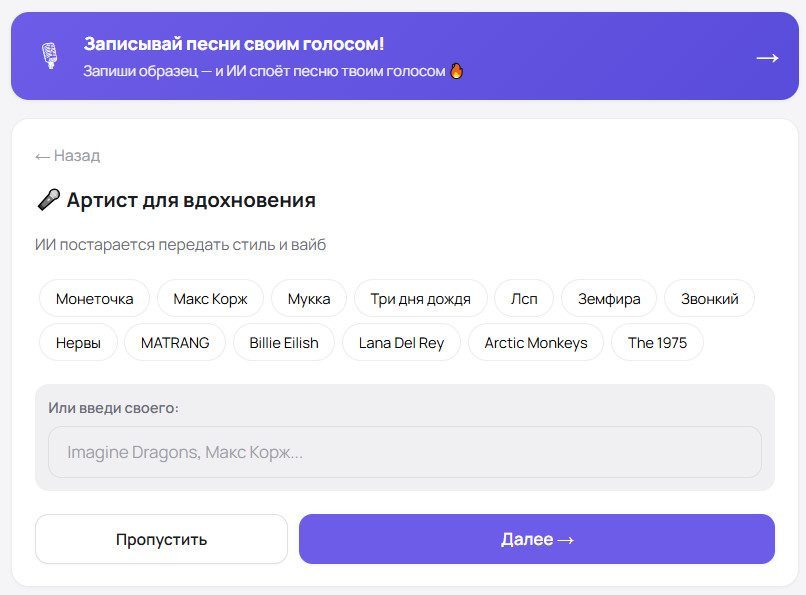This screenshot has width=806, height=595.
Task: Select the 'Монеточка' artist chip
Action: 95,299
